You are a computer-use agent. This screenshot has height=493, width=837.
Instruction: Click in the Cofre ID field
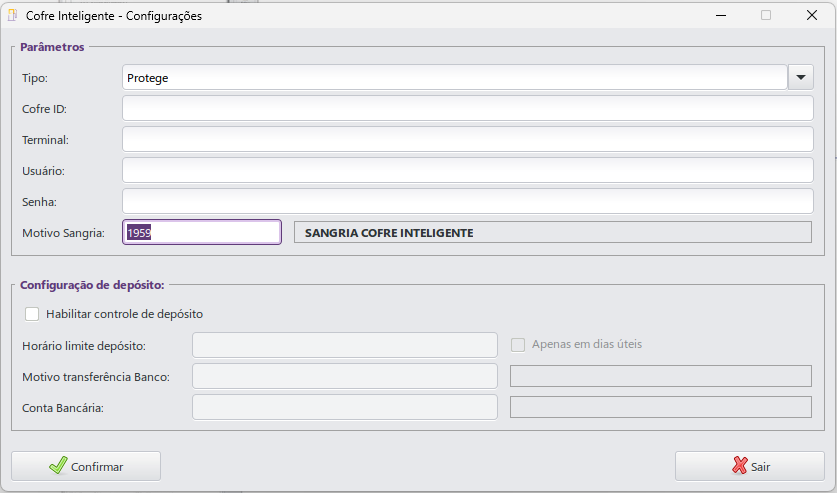[x=467, y=108]
